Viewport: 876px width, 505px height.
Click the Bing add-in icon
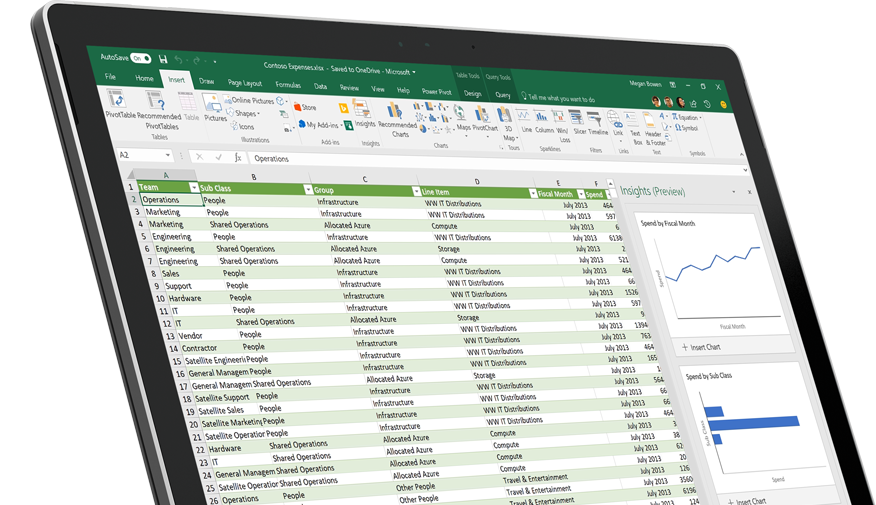[x=343, y=108]
